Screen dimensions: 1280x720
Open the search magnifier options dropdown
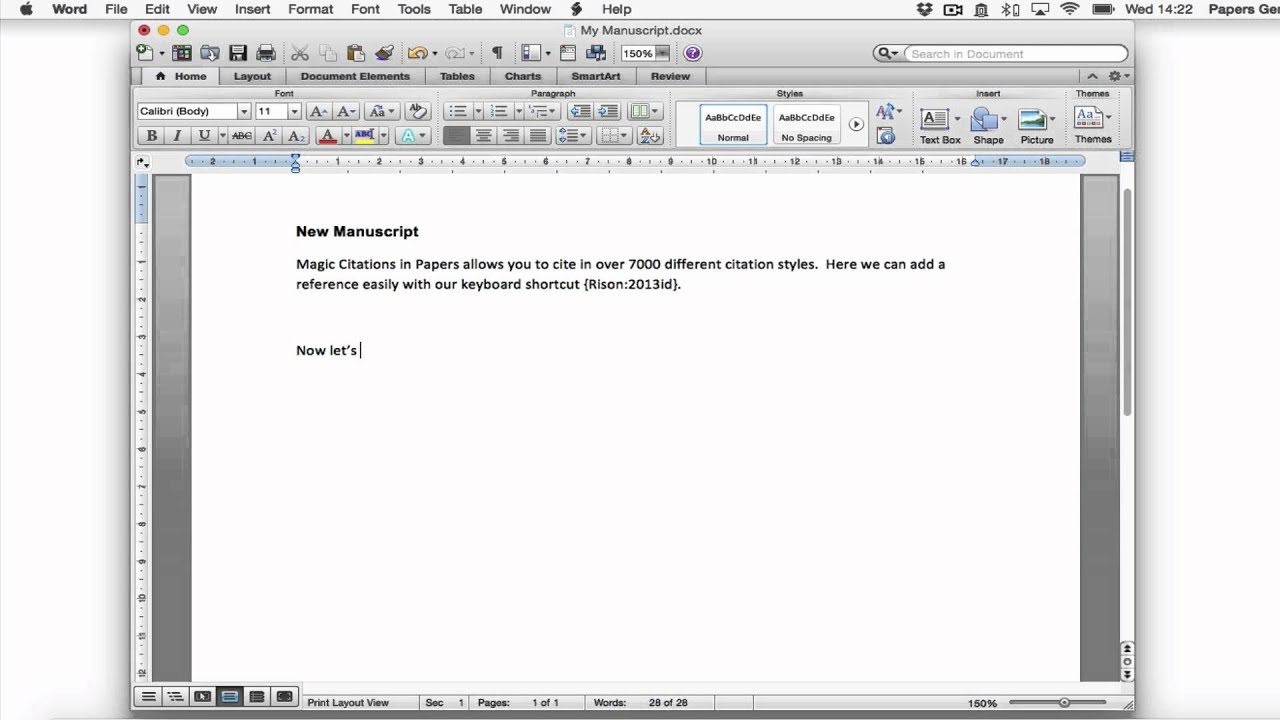(888, 54)
